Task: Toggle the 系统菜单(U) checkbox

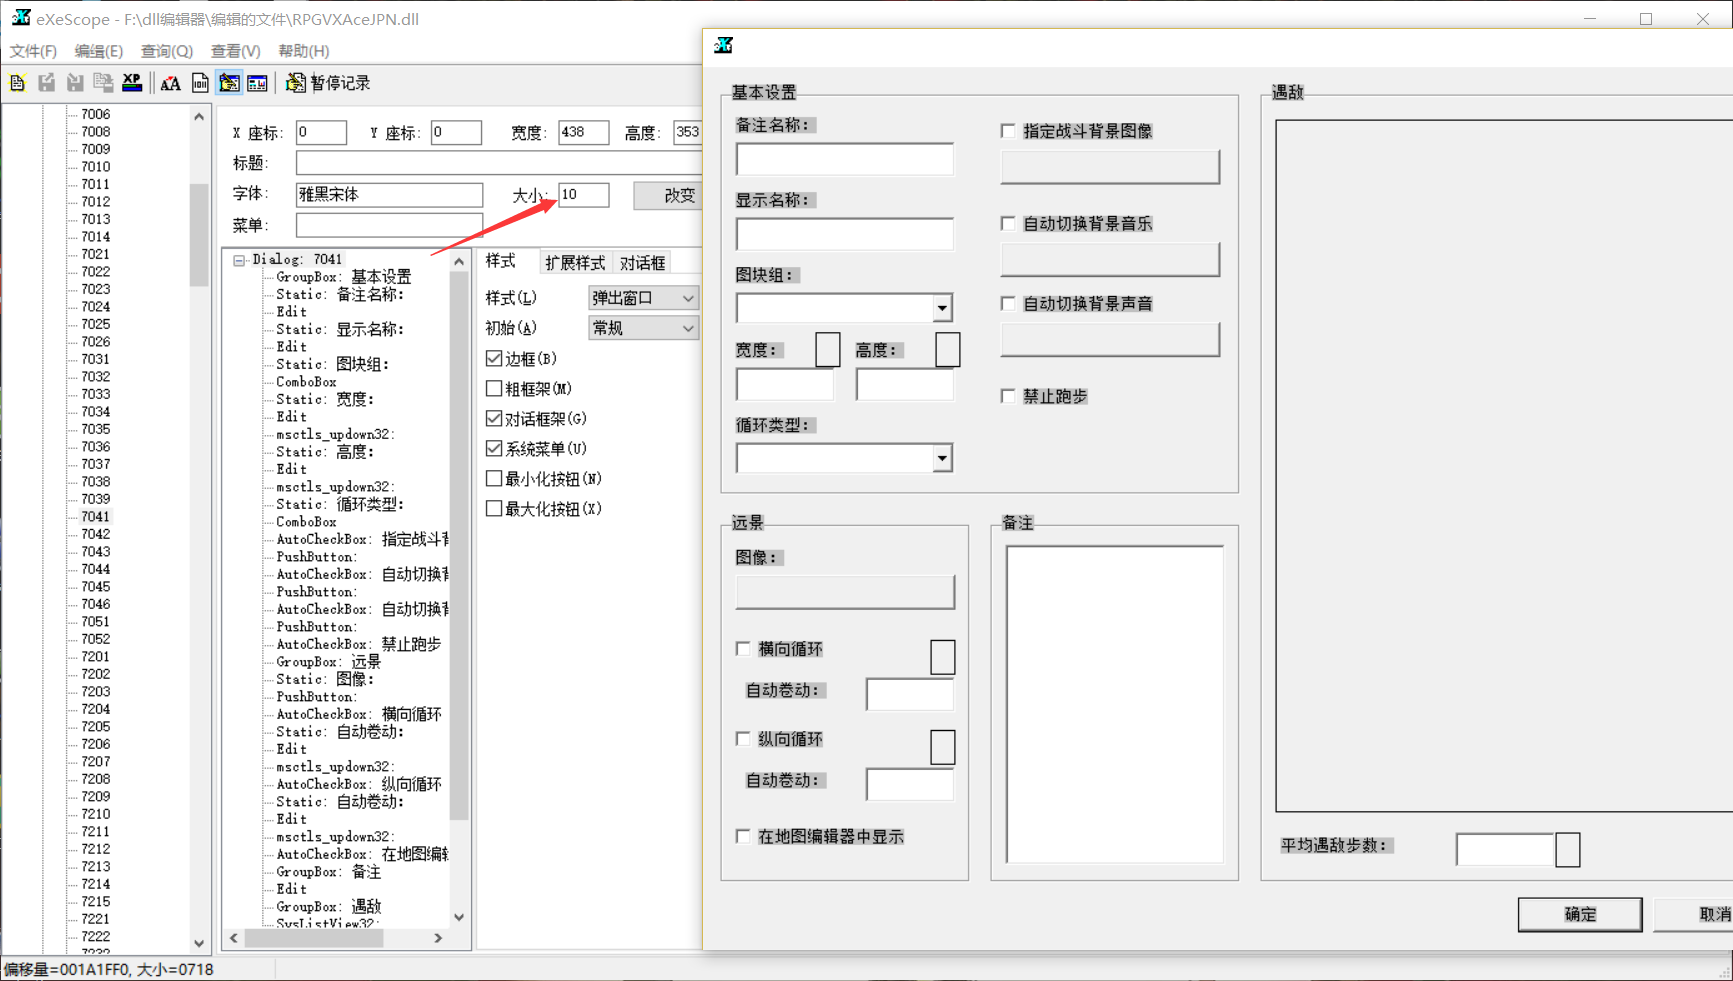Action: 494,448
